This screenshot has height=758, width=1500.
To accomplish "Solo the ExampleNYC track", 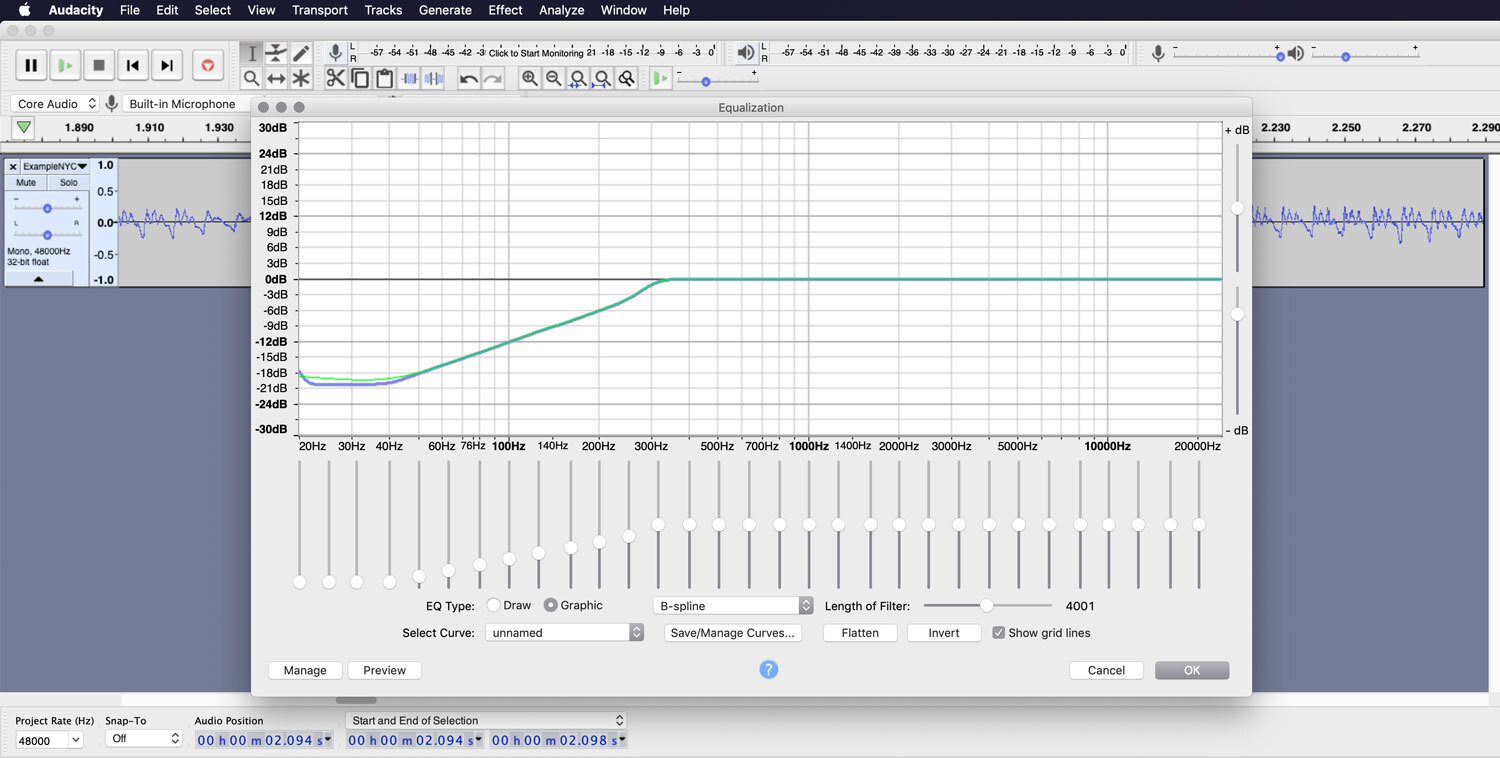I will point(68,183).
